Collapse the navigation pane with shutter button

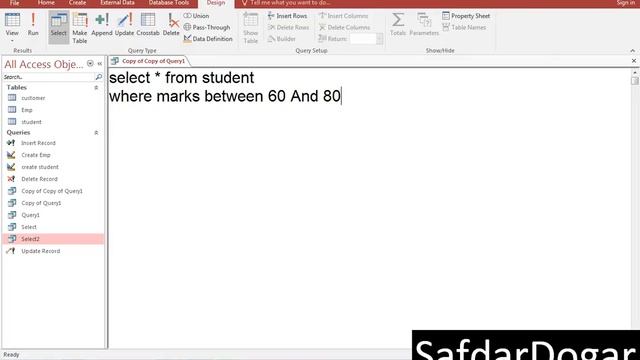pyautogui.click(x=100, y=64)
